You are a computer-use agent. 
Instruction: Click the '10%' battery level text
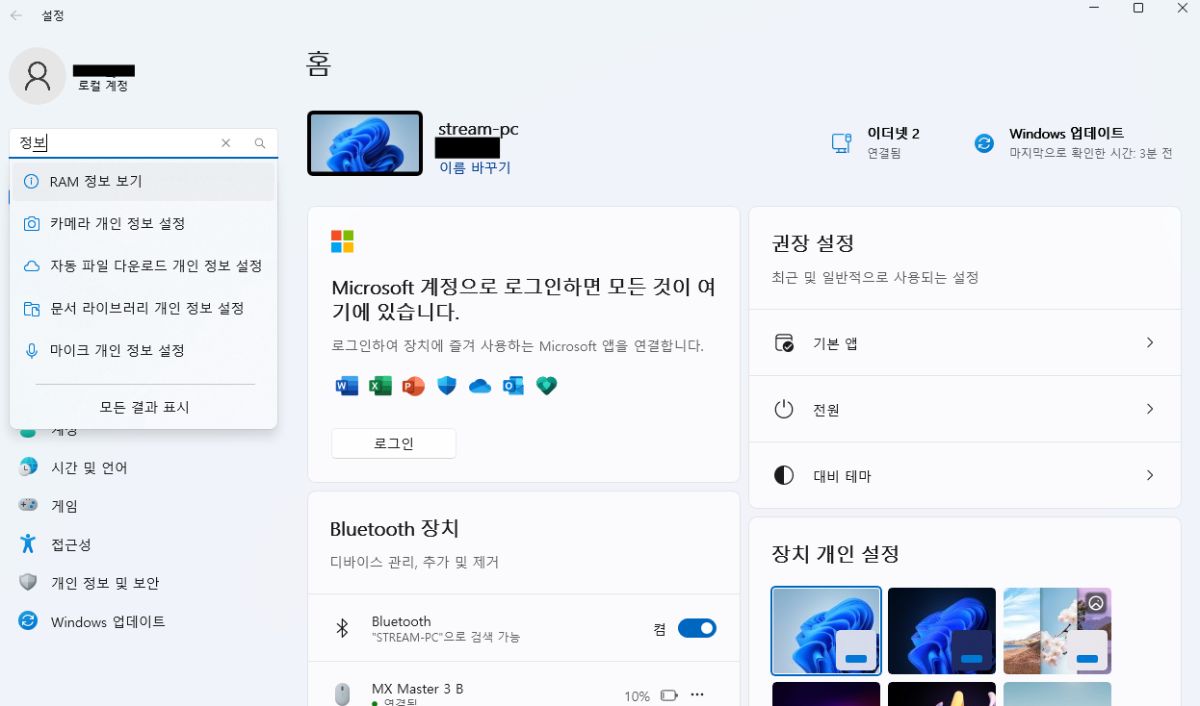click(x=637, y=696)
